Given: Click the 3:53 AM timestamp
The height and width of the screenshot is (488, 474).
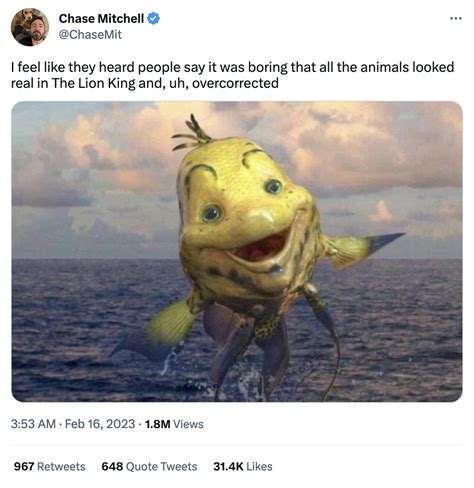Looking at the screenshot, I should (33, 424).
